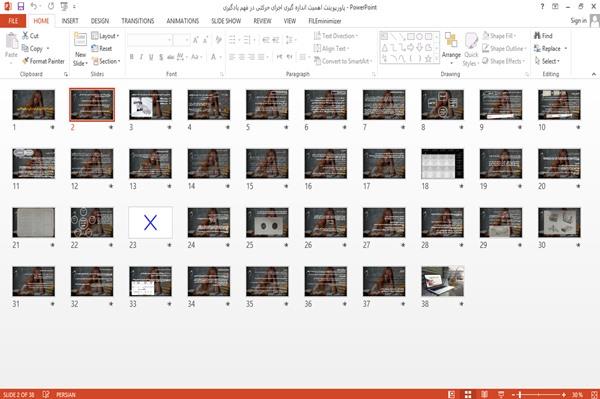Viewport: 600px width, 399px height.
Task: Select slide 23 thumbnail with blue X
Action: coord(150,223)
